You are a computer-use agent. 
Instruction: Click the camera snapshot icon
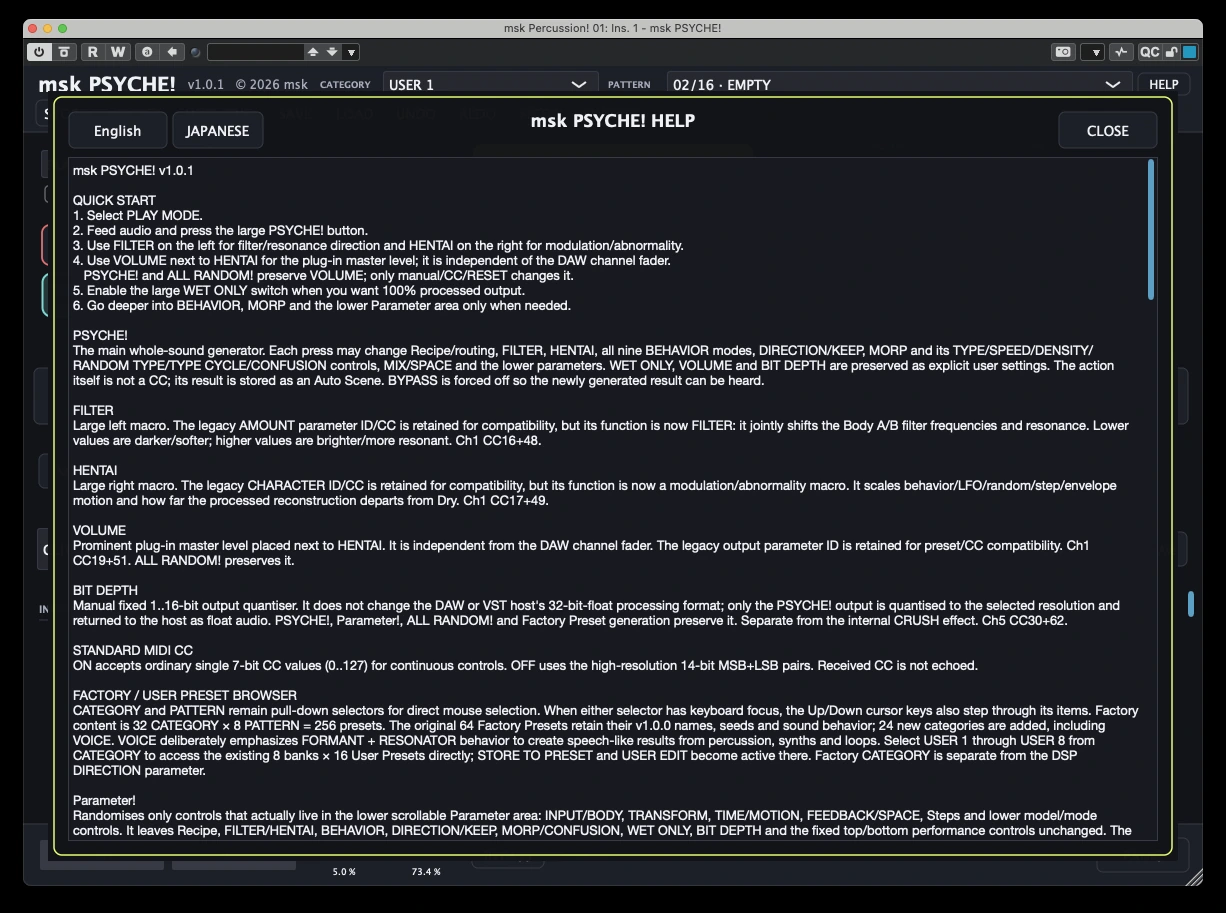[x=1064, y=52]
